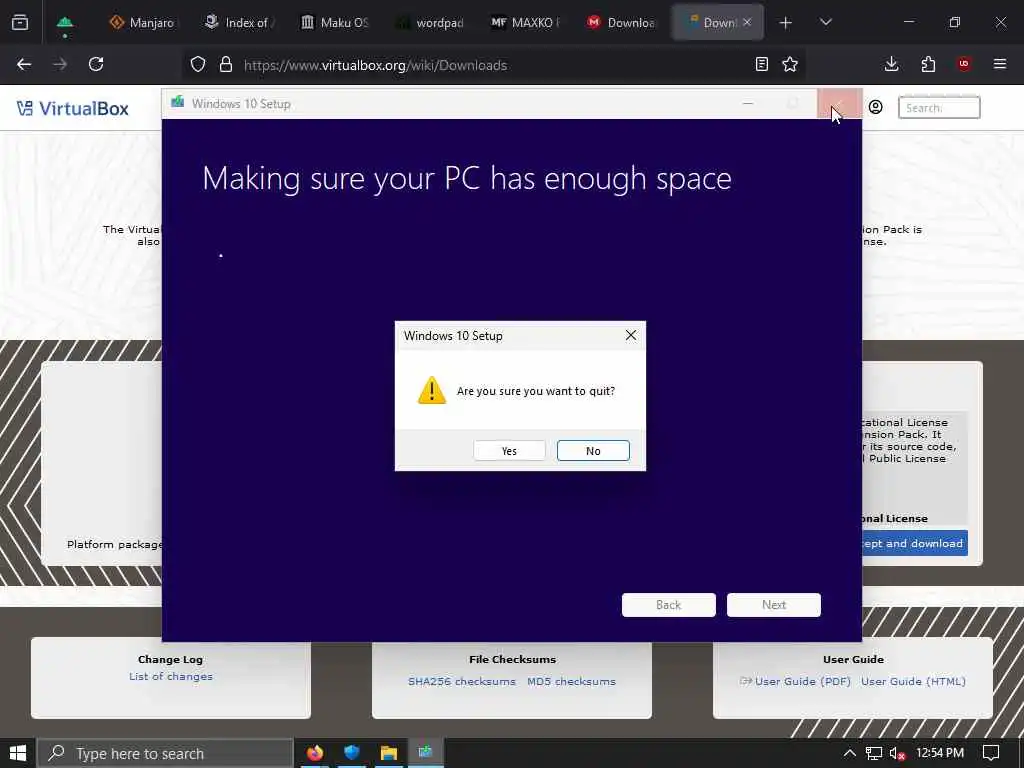Open the User Guide (PDF) link
Image resolution: width=1024 pixels, height=768 pixels.
pos(803,682)
